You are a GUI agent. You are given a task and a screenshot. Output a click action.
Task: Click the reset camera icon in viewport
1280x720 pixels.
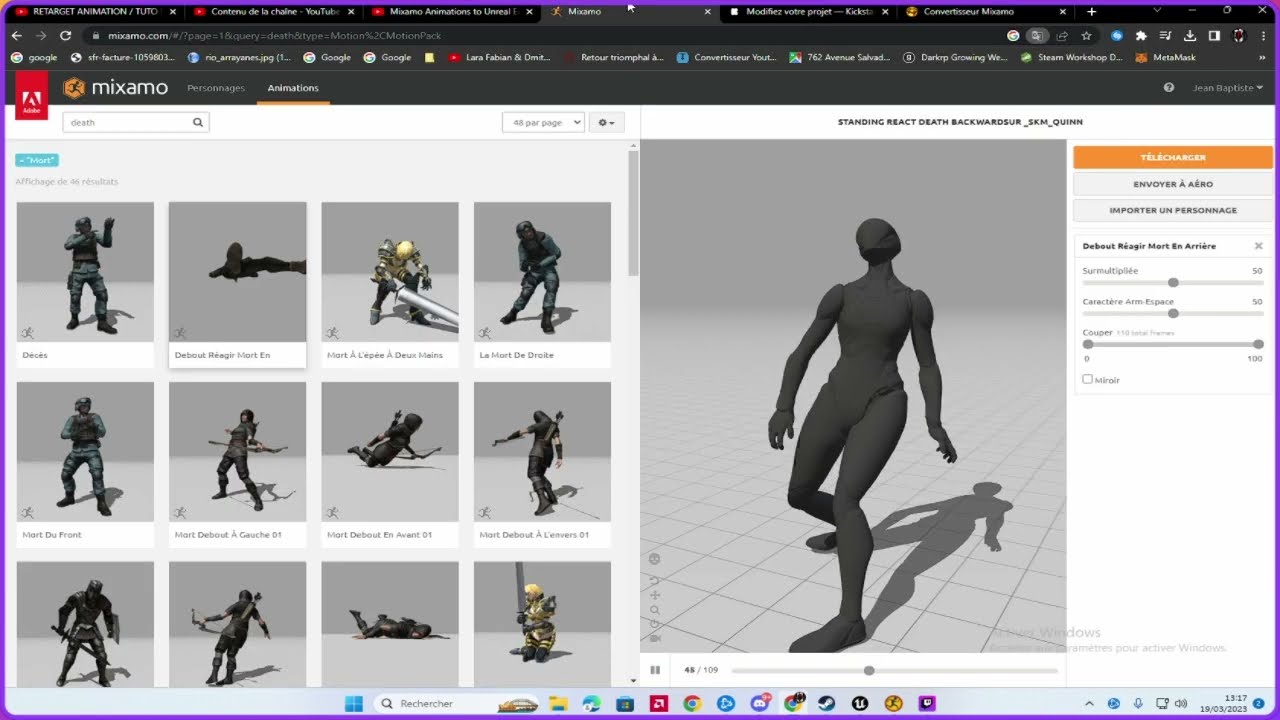click(x=655, y=624)
